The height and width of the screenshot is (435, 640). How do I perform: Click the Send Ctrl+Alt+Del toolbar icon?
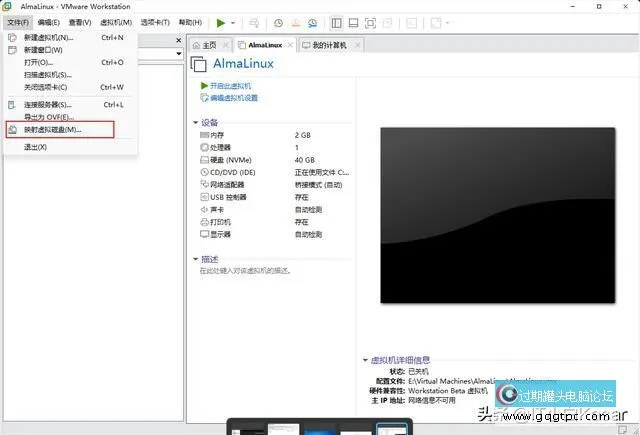point(254,23)
